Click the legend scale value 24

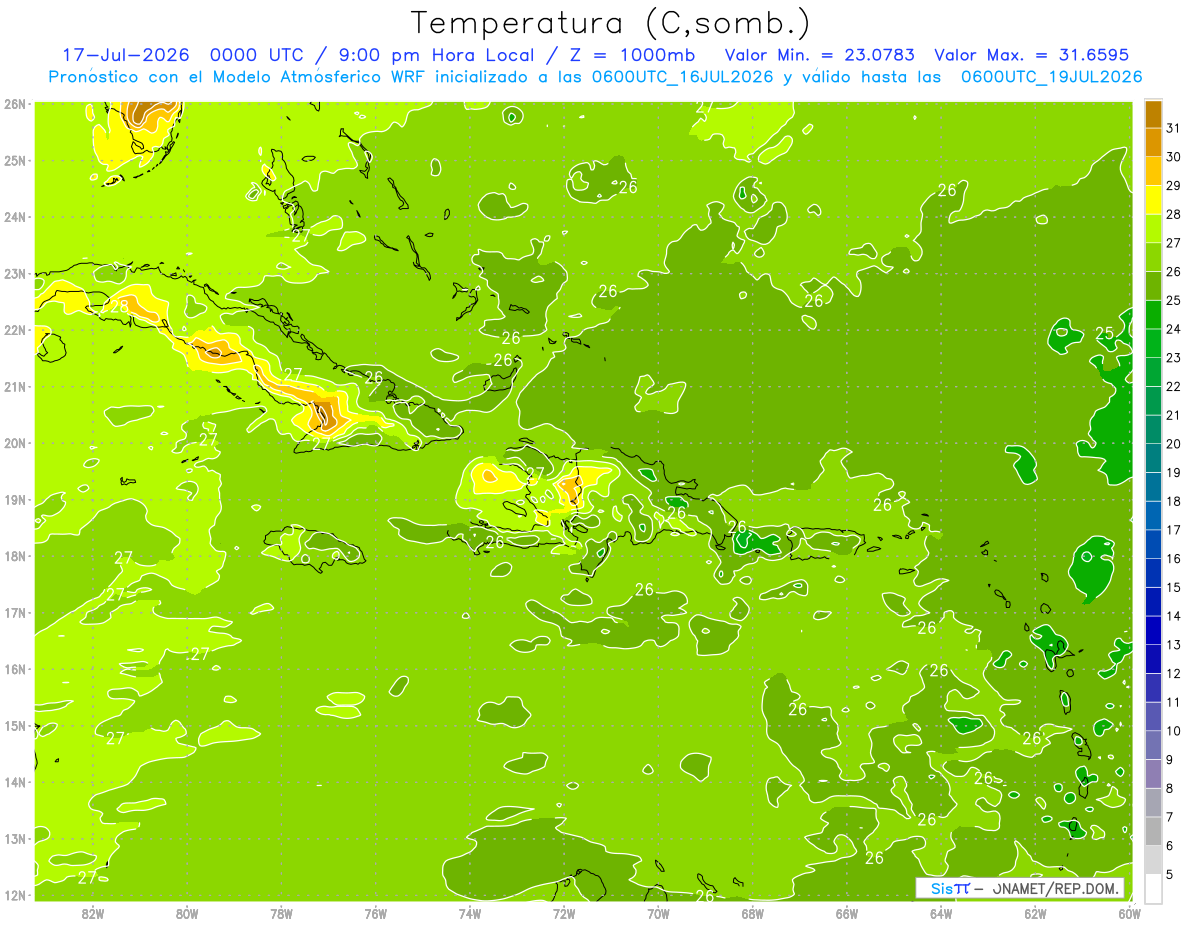[x=1173, y=329]
